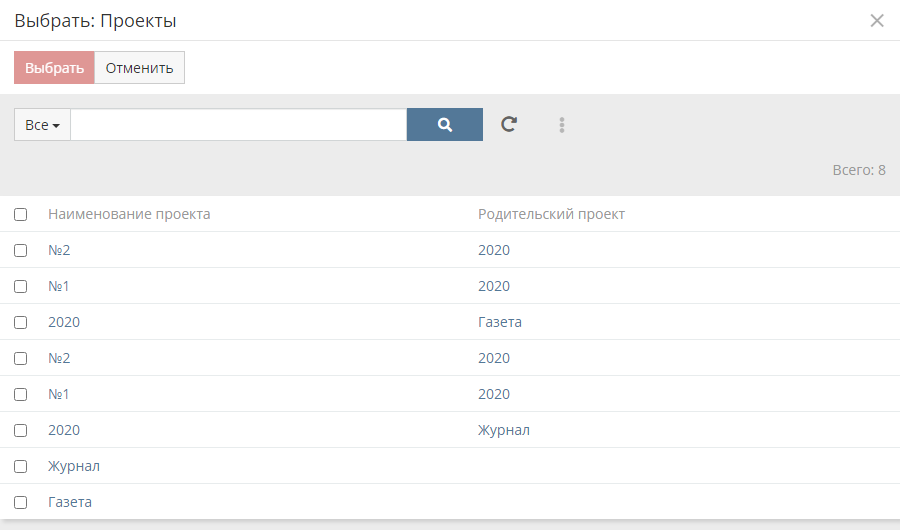This screenshot has width=900, height=530.
Task: Focus the search text field
Action: click(x=238, y=125)
